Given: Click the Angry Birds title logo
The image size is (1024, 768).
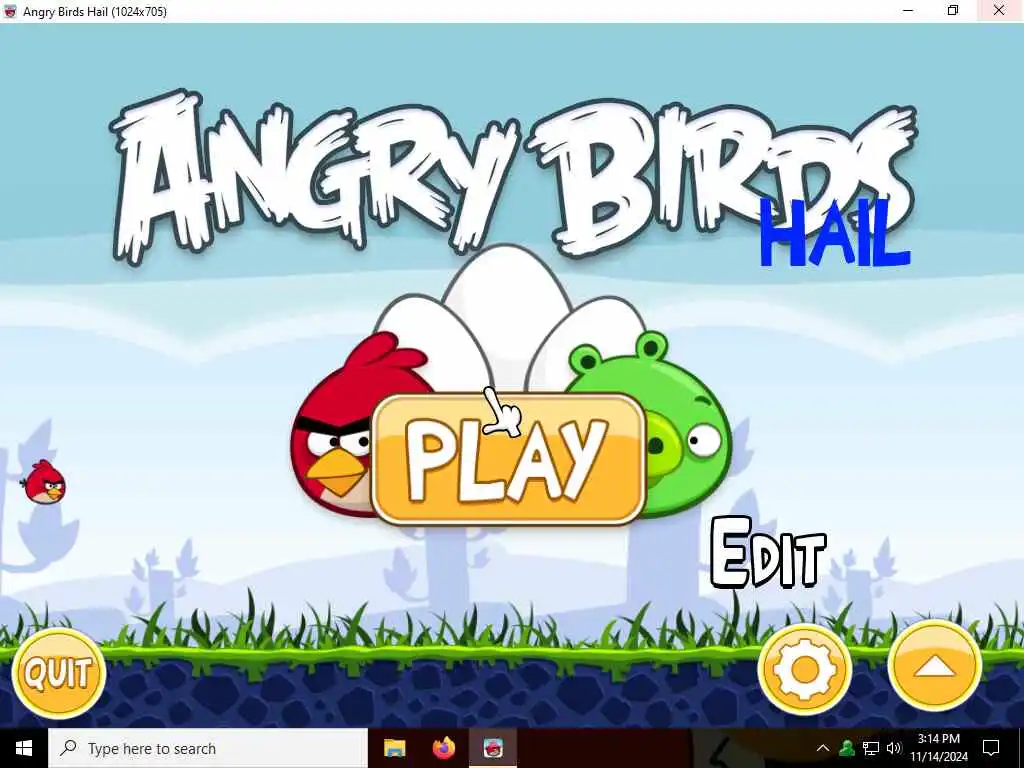Looking at the screenshot, I should 513,175.
